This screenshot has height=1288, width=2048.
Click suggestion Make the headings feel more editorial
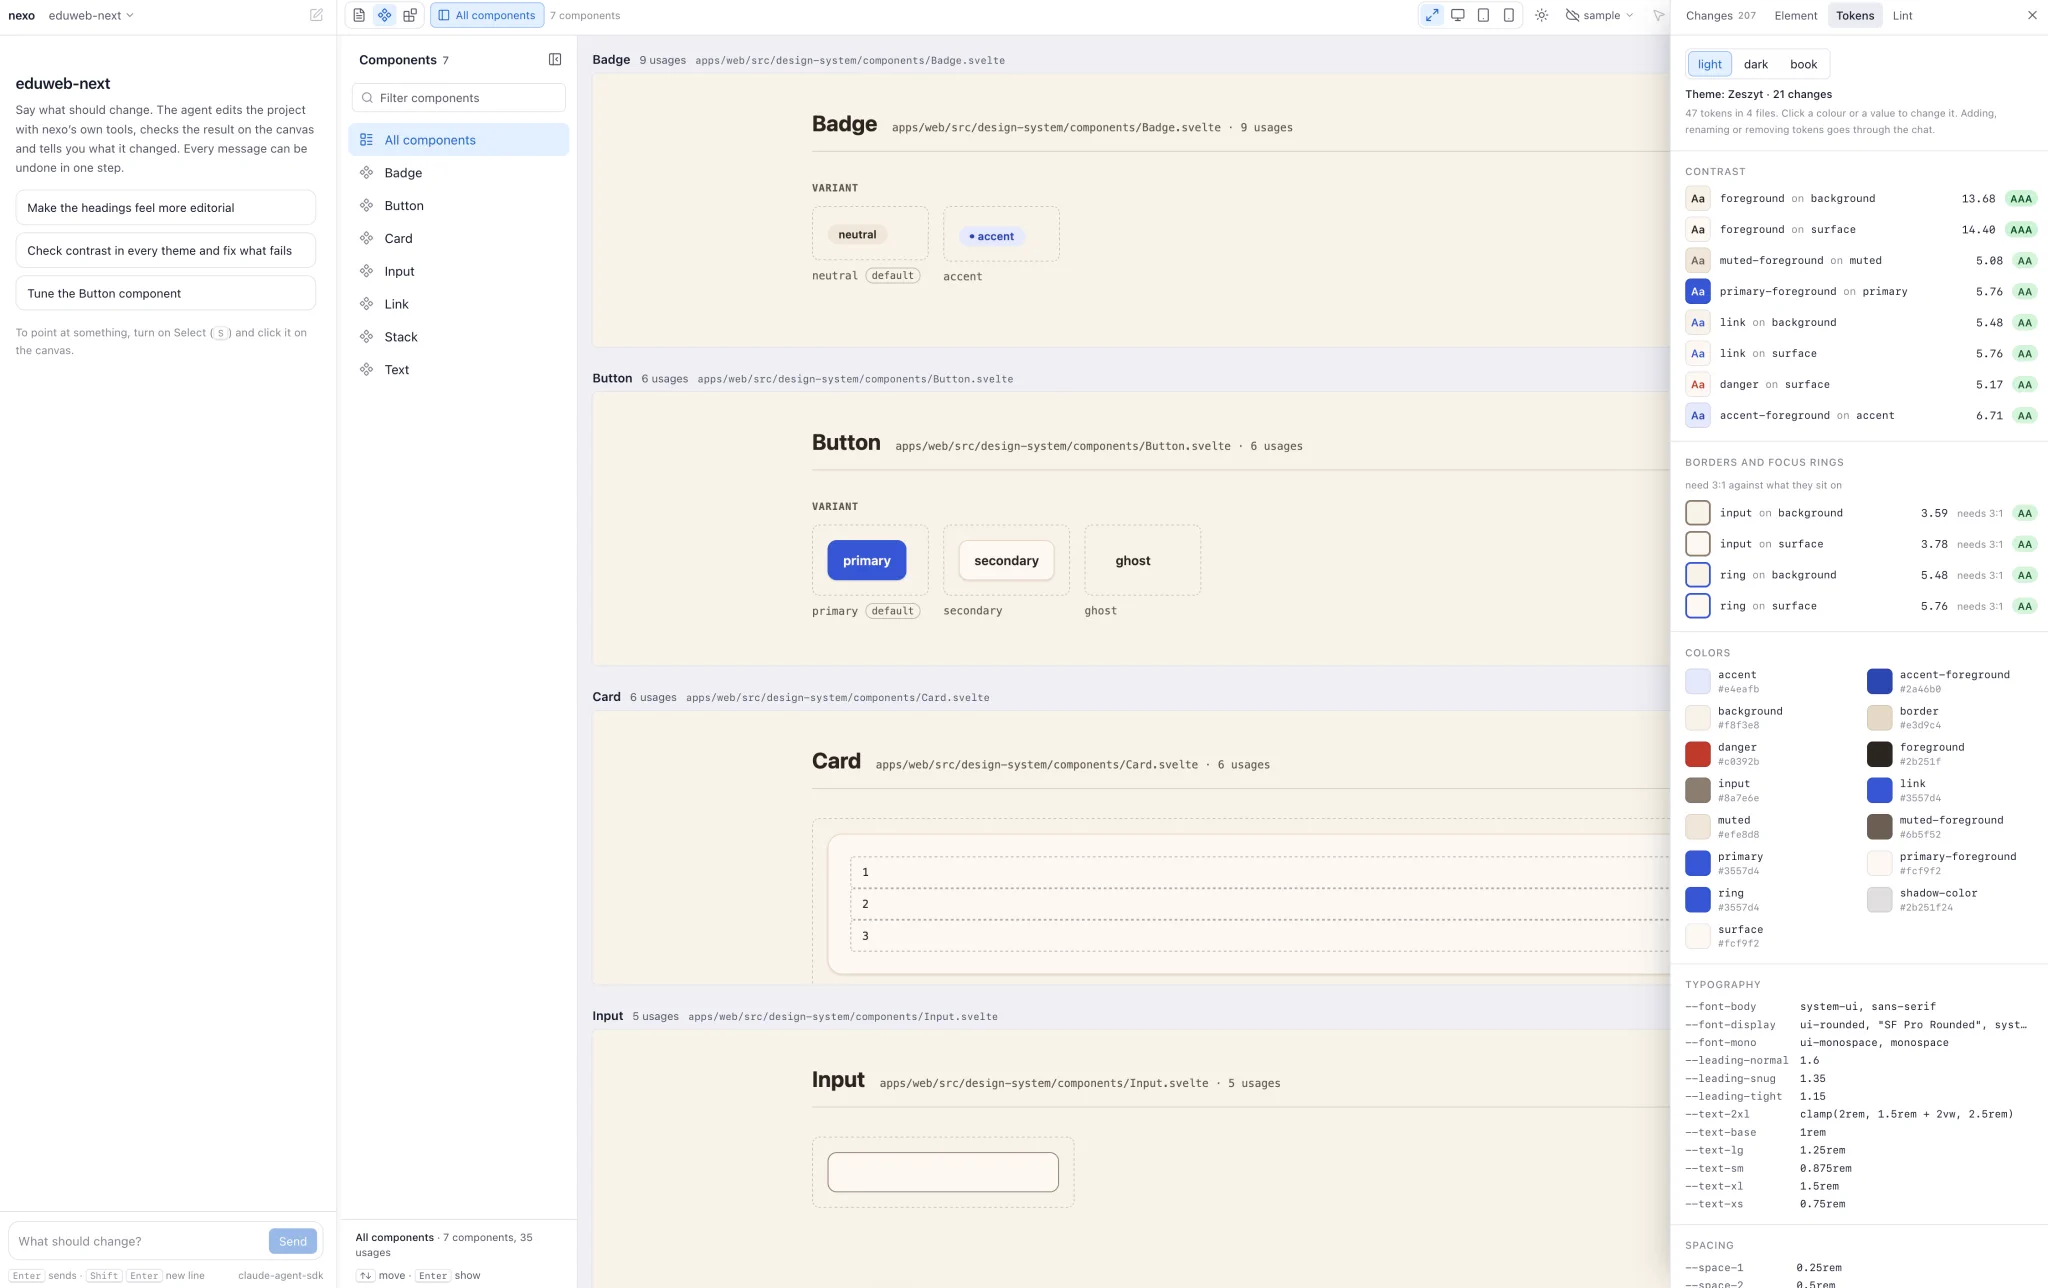coord(166,208)
